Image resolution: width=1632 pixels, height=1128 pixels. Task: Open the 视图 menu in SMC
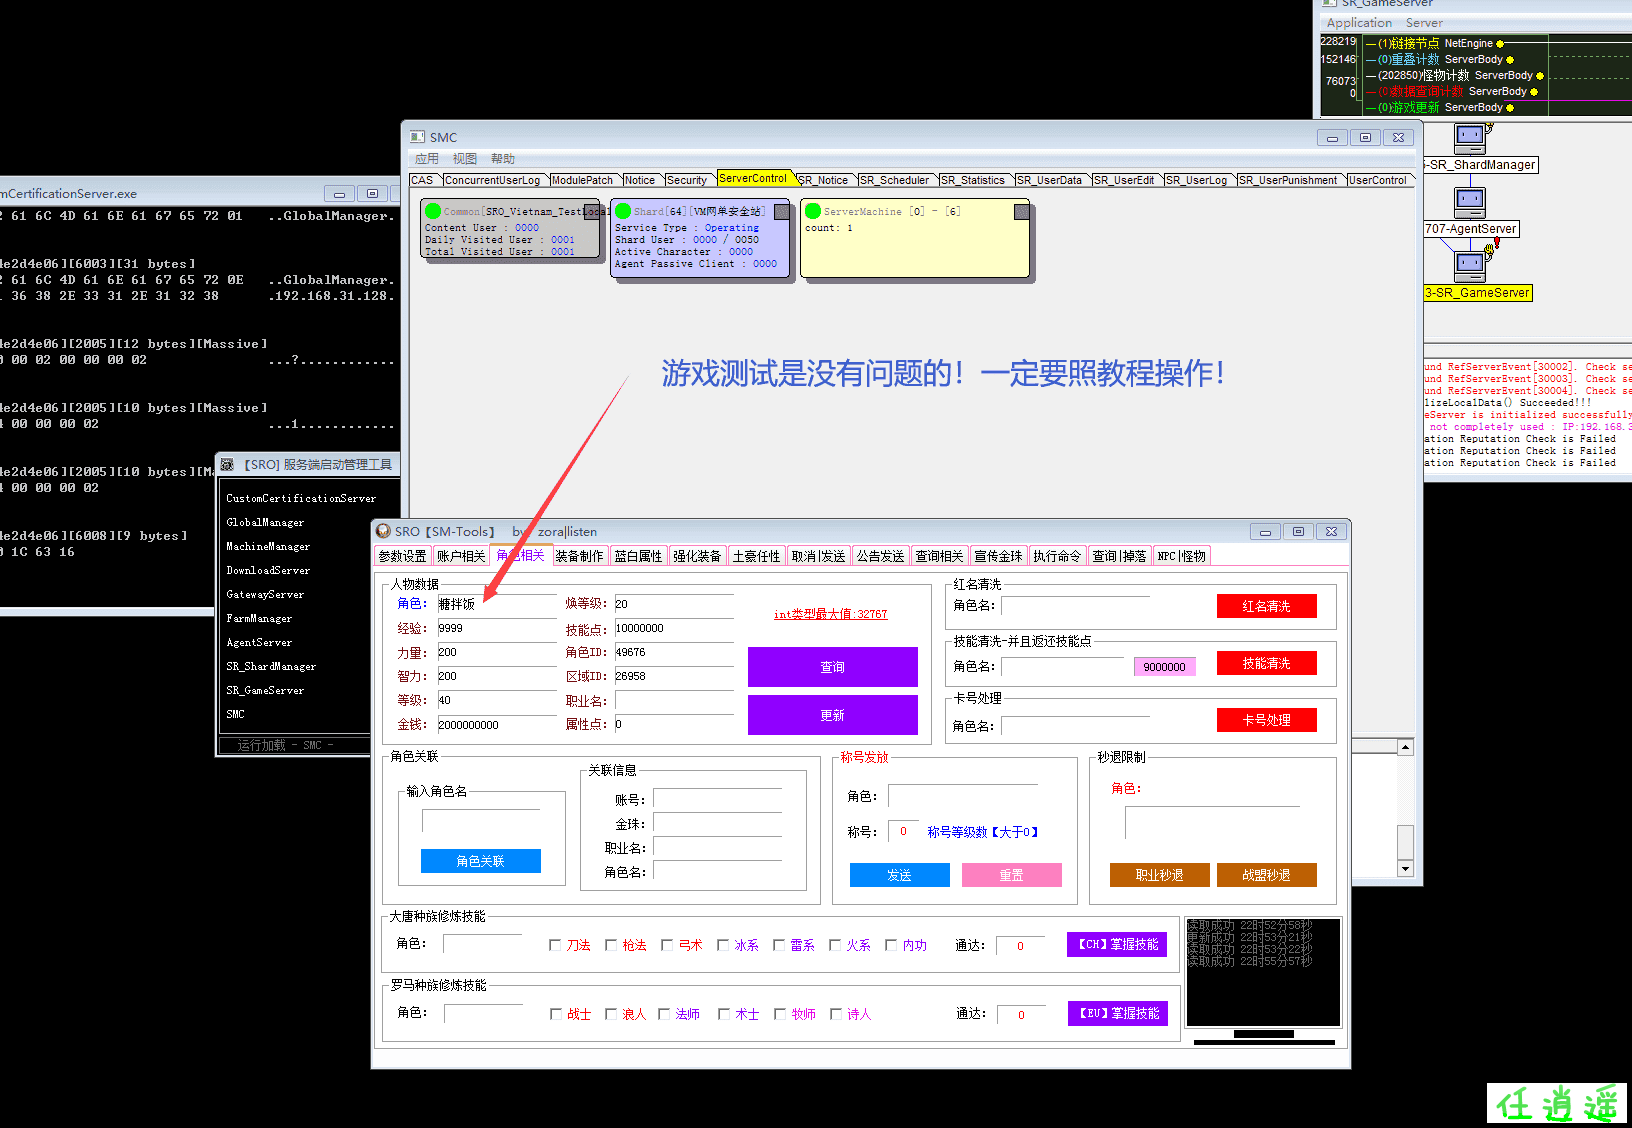pyautogui.click(x=465, y=159)
